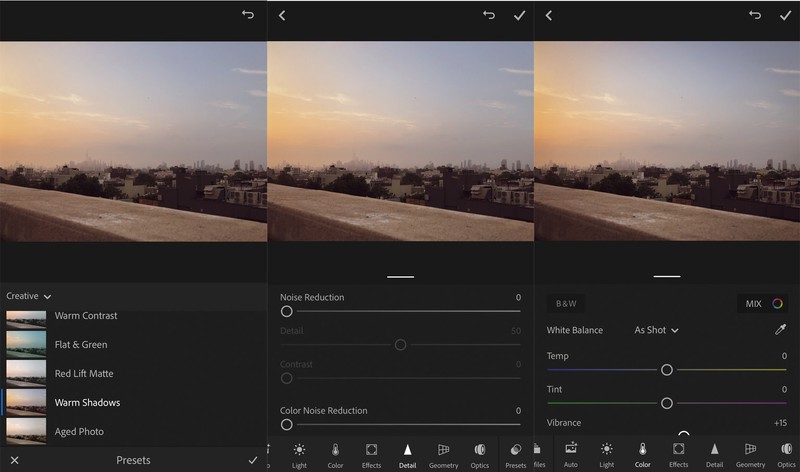
Task: Open Light tool in the middle panel toolbar
Action: pyautogui.click(x=299, y=454)
